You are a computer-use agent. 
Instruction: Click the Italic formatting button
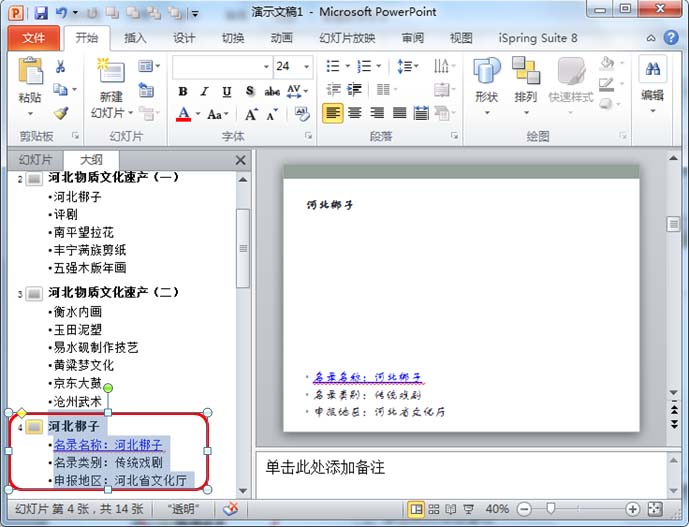(206, 91)
